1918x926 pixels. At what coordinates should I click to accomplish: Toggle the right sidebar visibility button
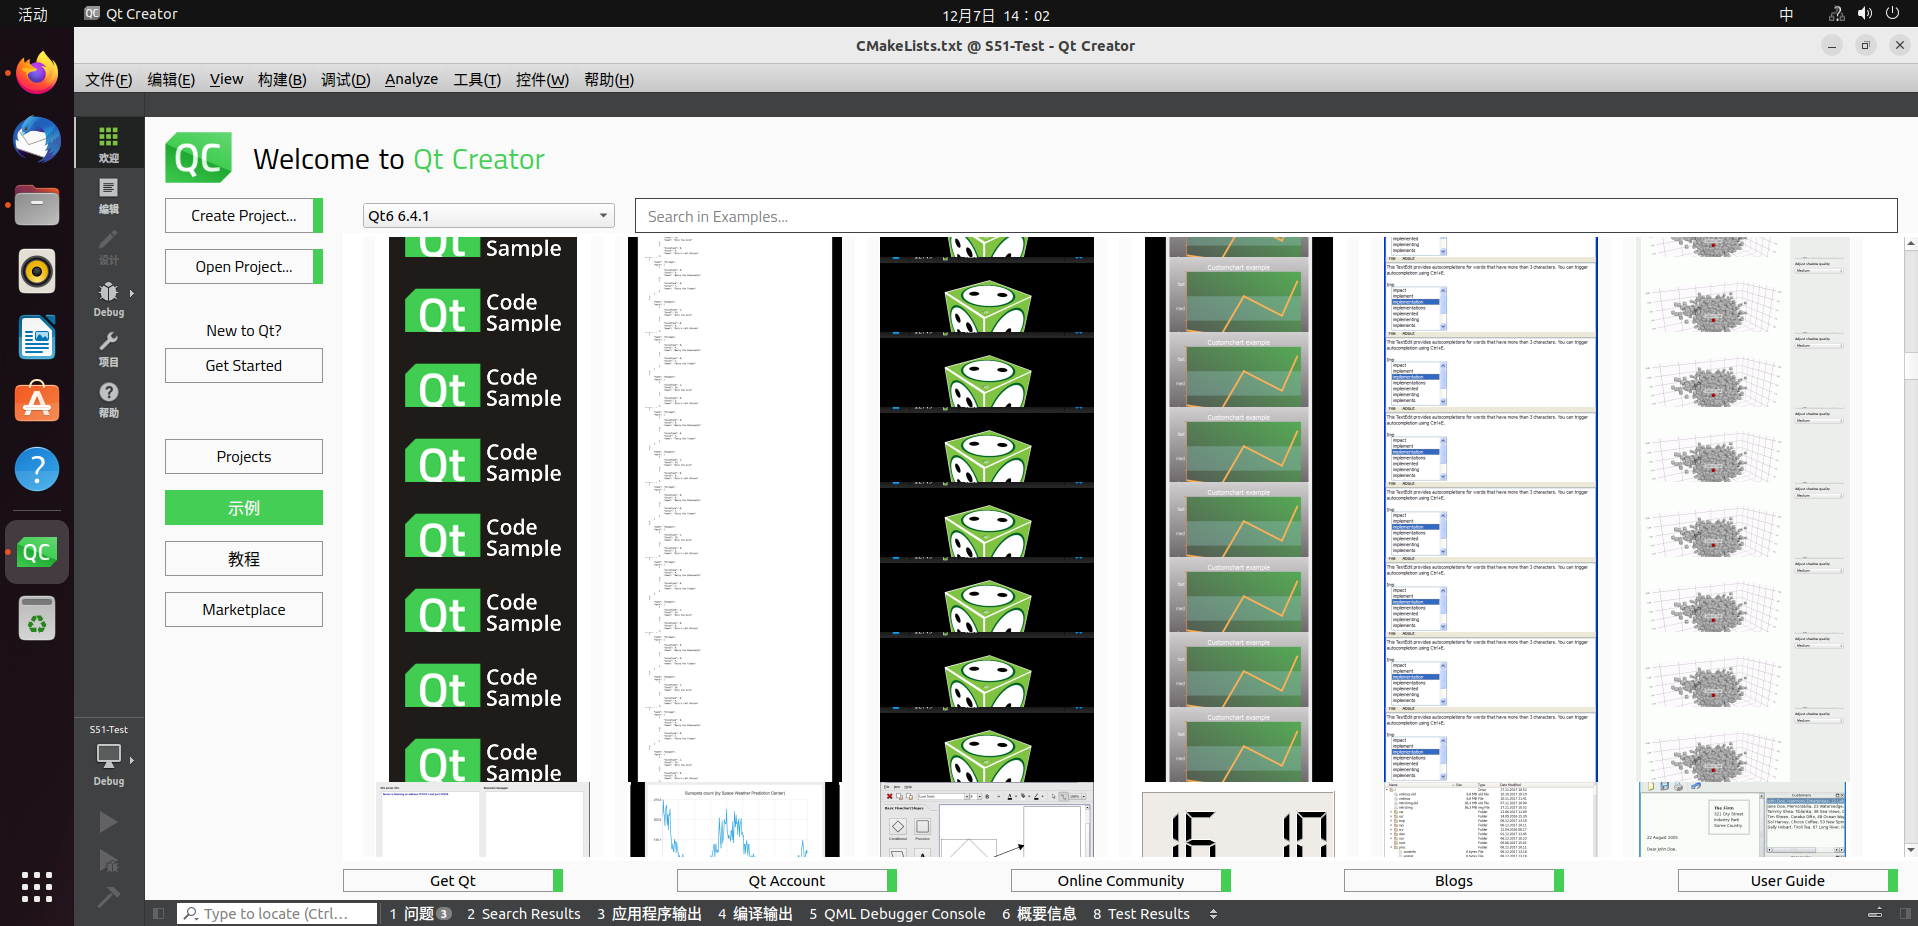pyautogui.click(x=1905, y=913)
